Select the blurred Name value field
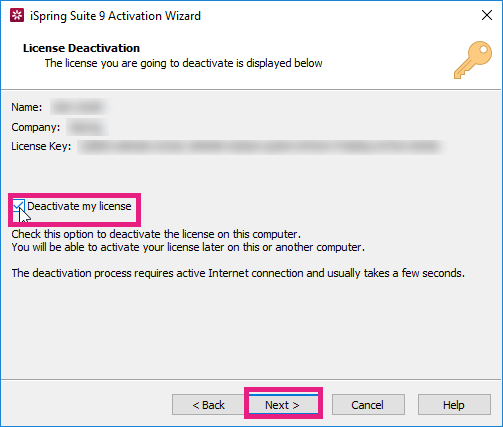Viewport: 503px width, 427px height. pyautogui.click(x=79, y=107)
